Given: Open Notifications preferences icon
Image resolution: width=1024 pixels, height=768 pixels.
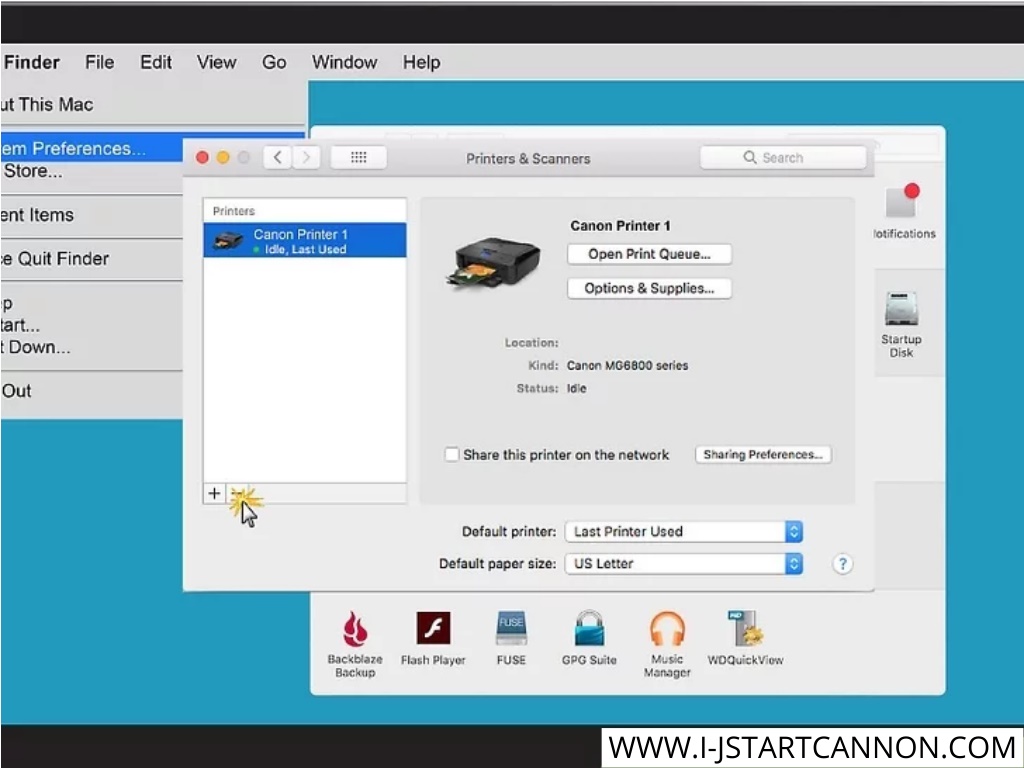Looking at the screenshot, I should pos(904,212).
